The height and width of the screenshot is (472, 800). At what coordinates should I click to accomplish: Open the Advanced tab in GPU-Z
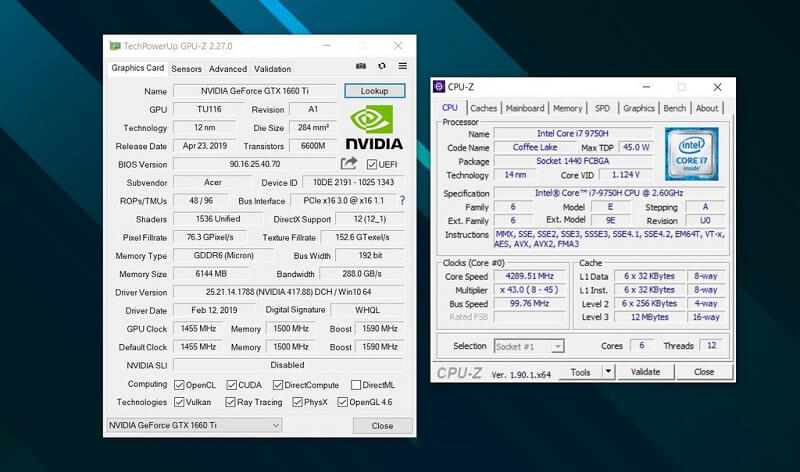click(228, 69)
